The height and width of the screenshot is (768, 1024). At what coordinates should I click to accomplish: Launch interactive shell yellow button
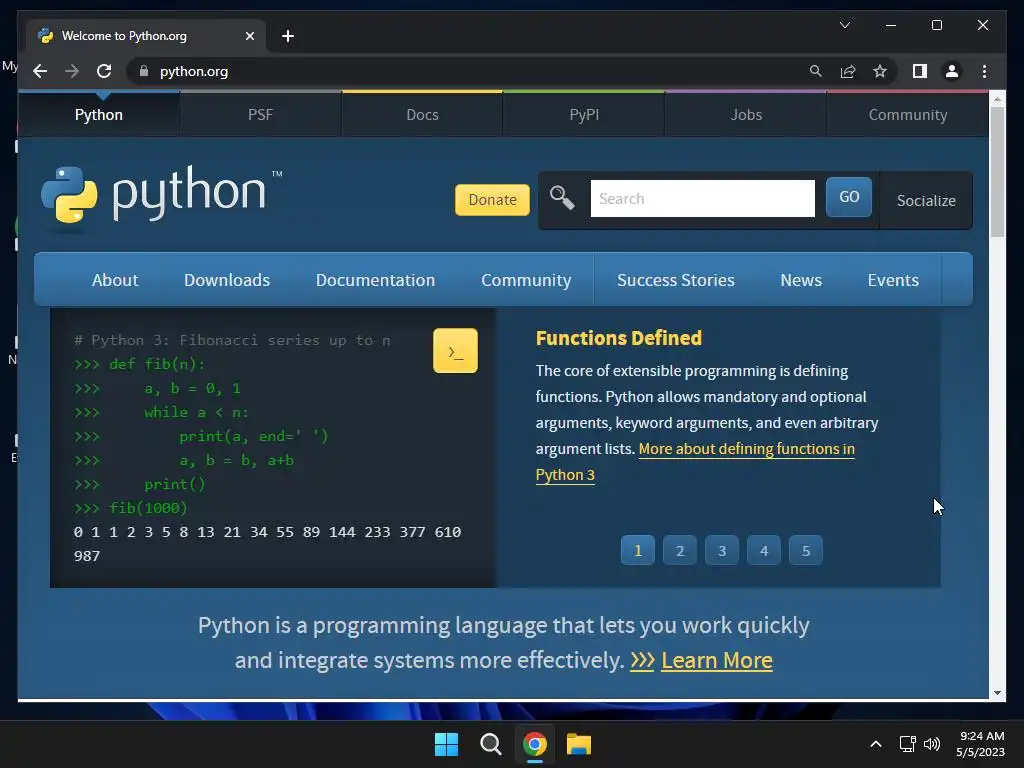tap(455, 351)
